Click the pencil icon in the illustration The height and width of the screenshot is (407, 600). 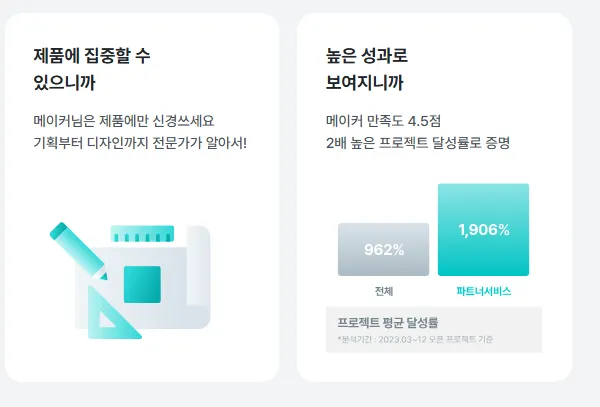tap(79, 251)
